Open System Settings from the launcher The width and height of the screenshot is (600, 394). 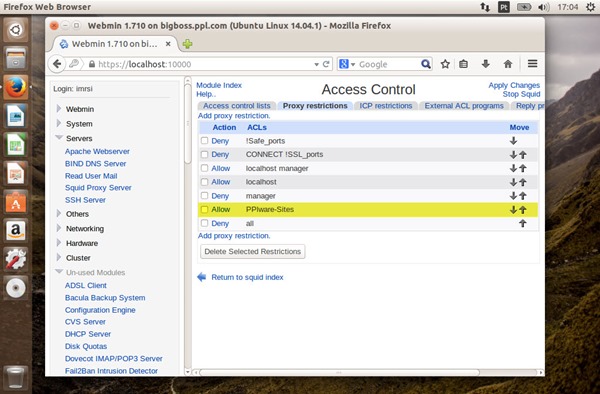pyautogui.click(x=15, y=259)
